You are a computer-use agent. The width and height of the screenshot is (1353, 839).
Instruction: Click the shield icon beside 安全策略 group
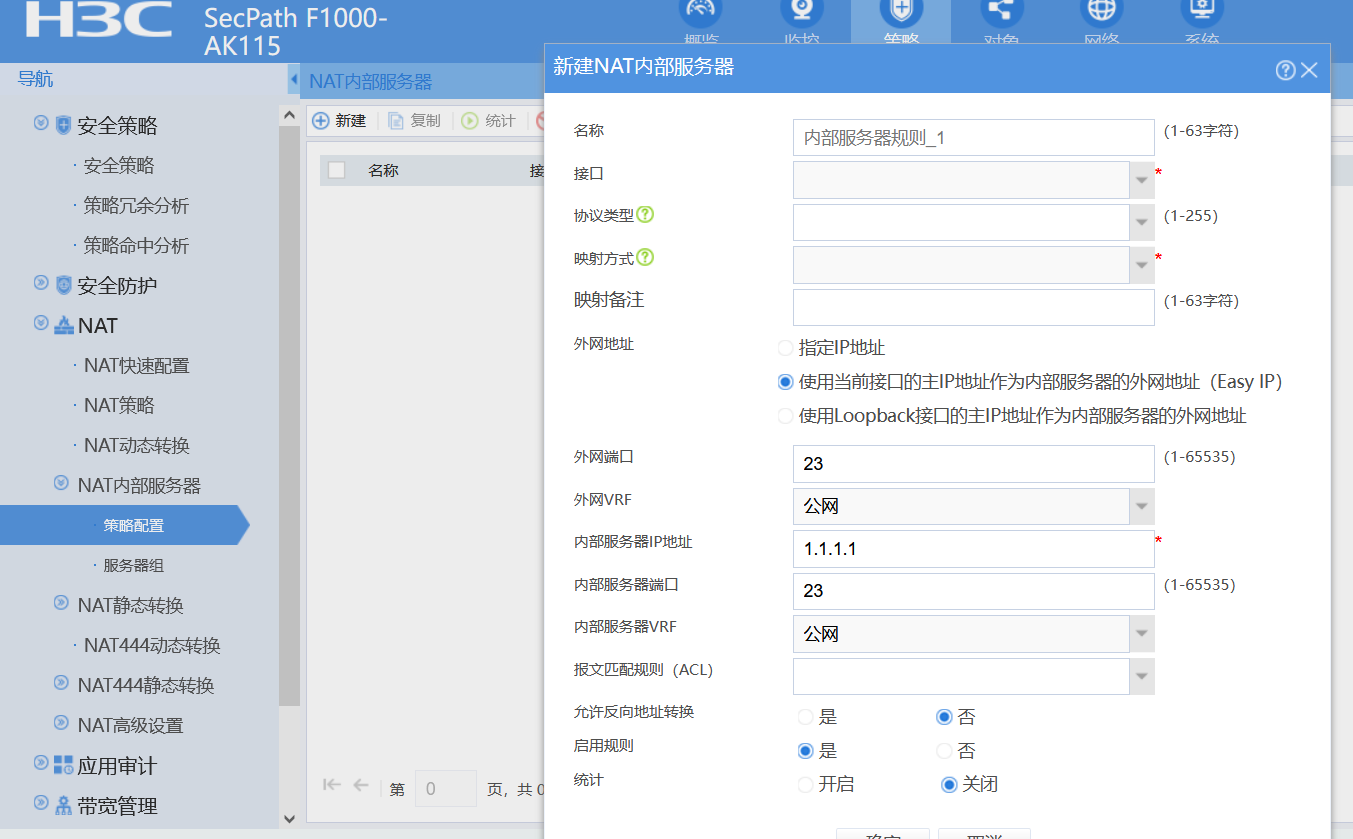click(x=64, y=125)
